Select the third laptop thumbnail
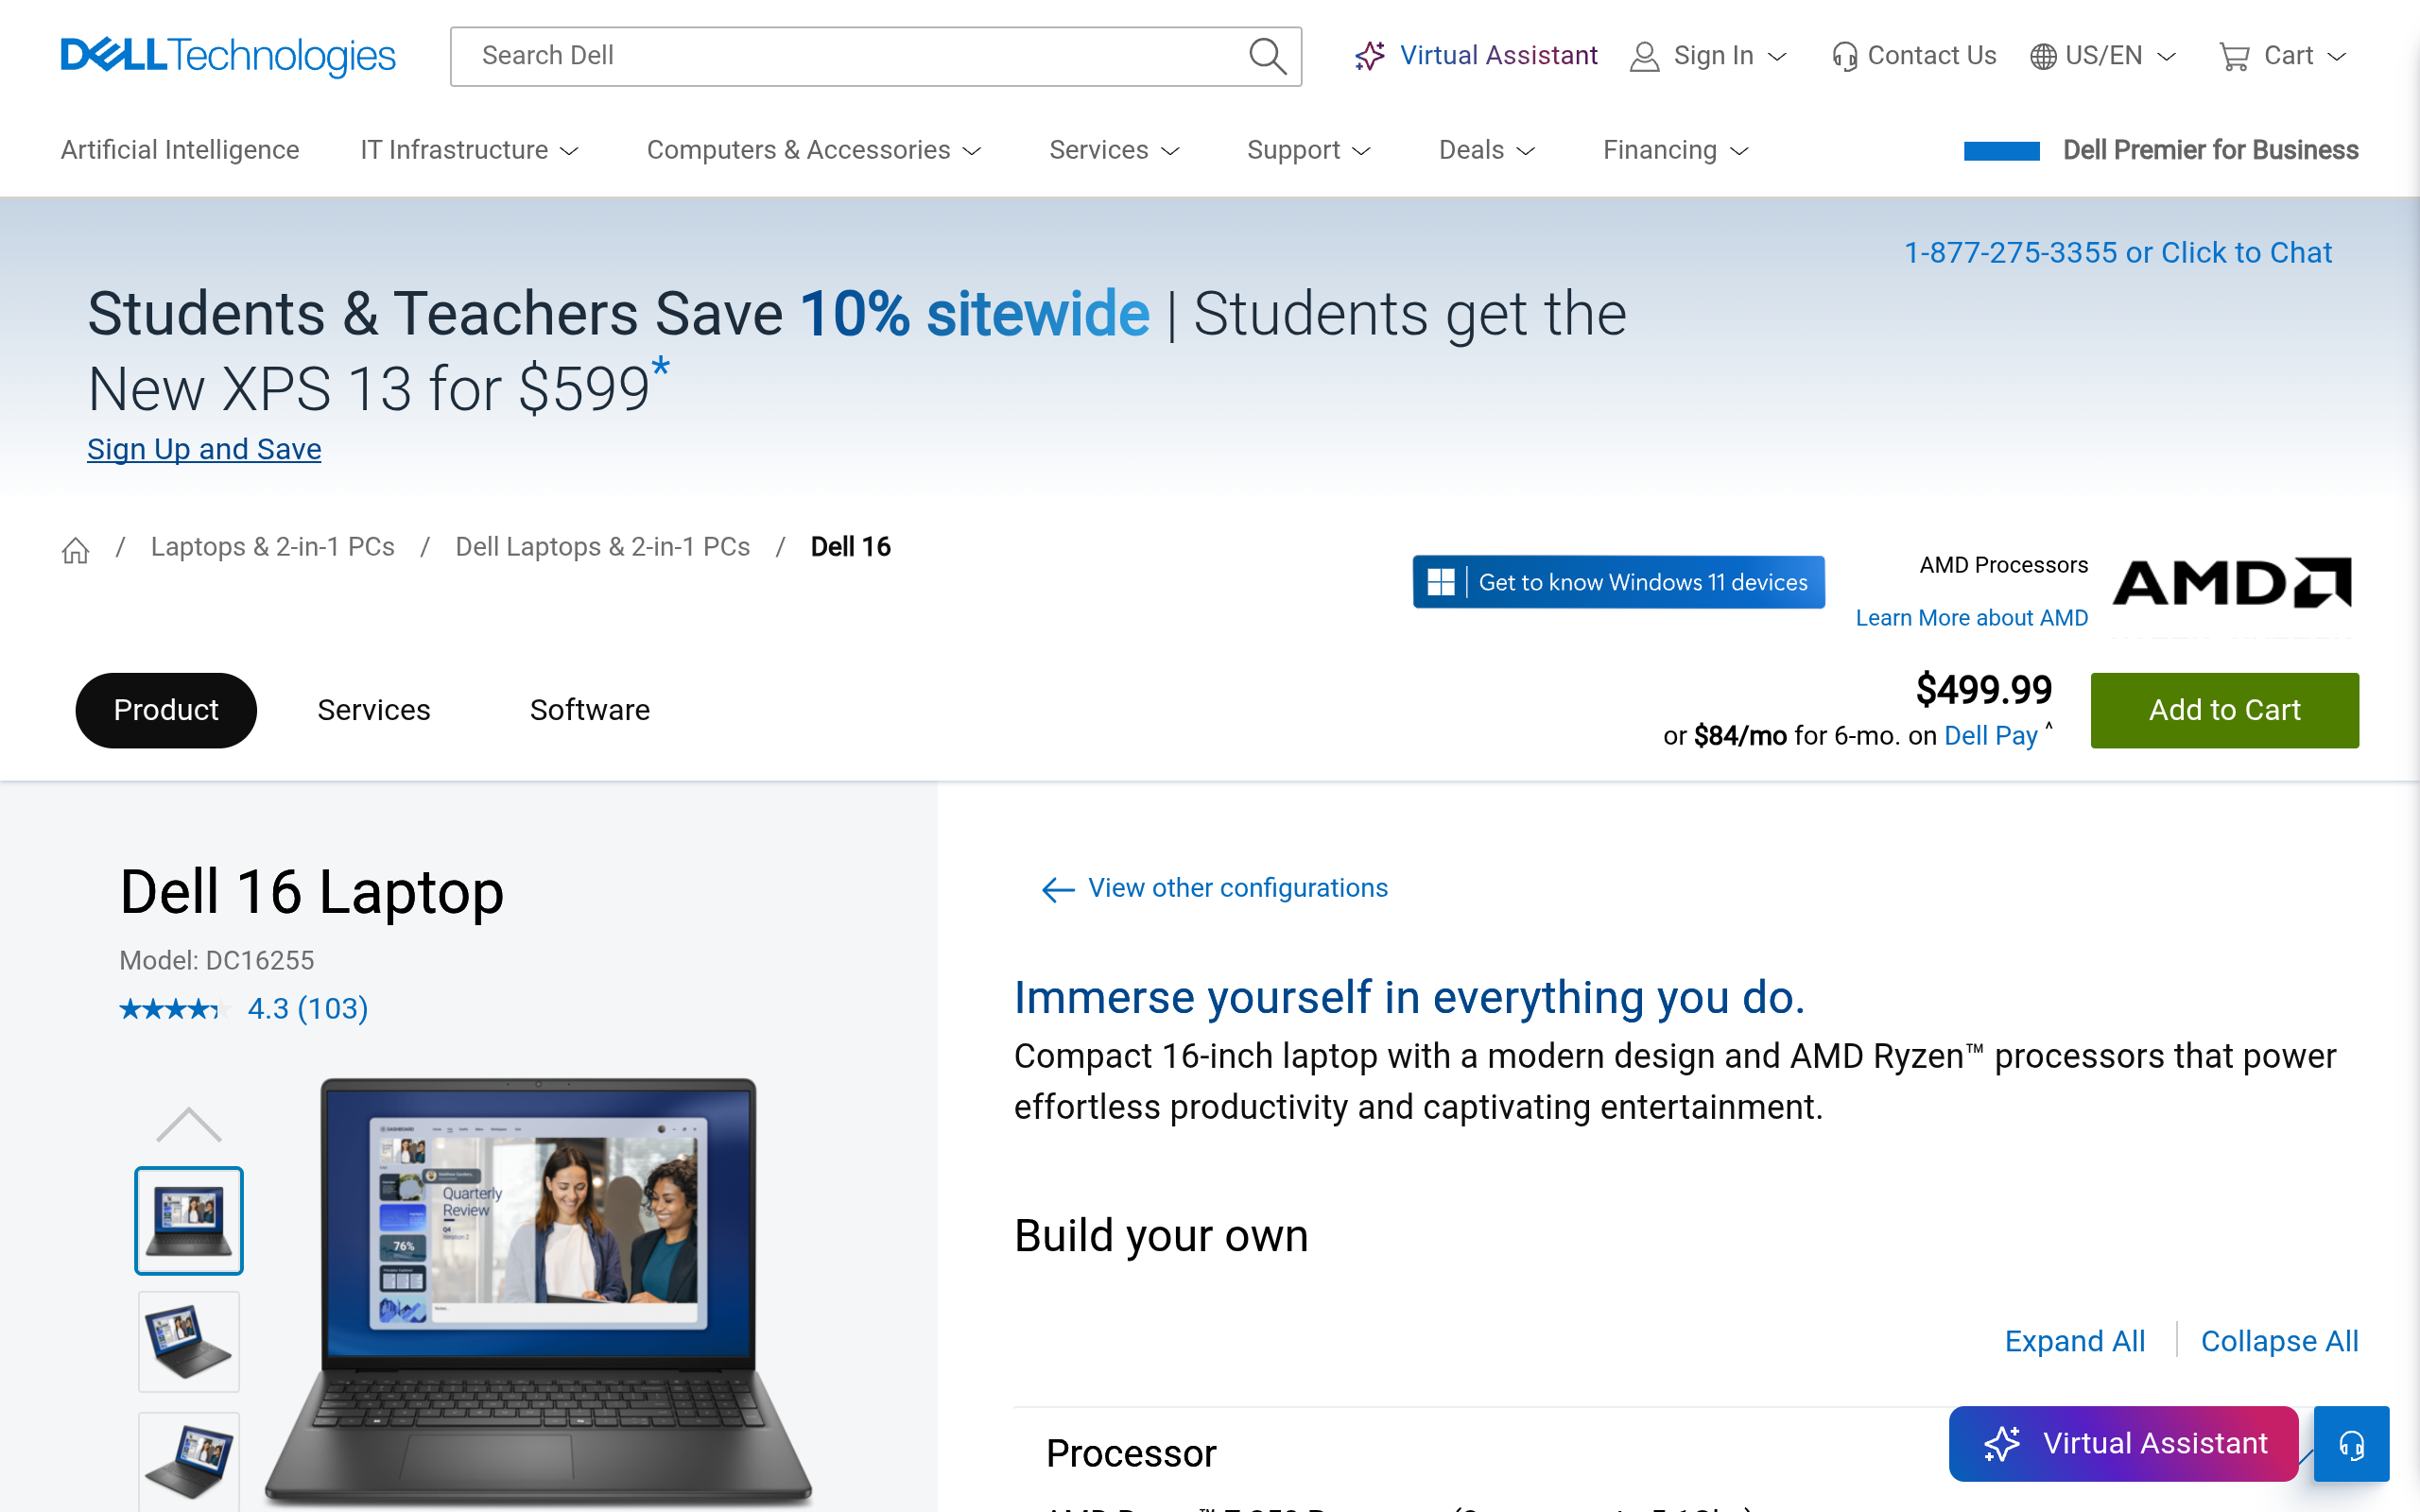The width and height of the screenshot is (2420, 1512). [189, 1461]
